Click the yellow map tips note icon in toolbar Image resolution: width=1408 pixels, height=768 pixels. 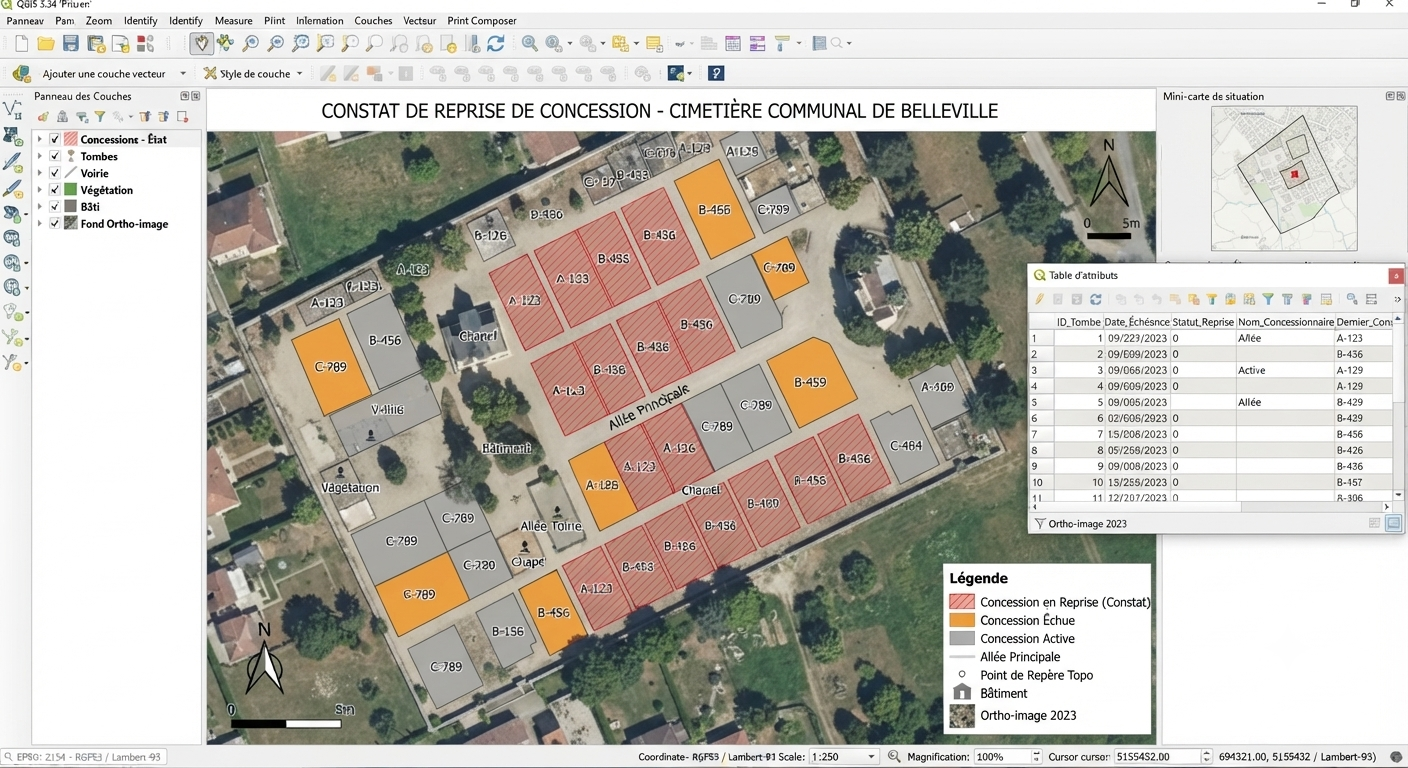(x=654, y=43)
